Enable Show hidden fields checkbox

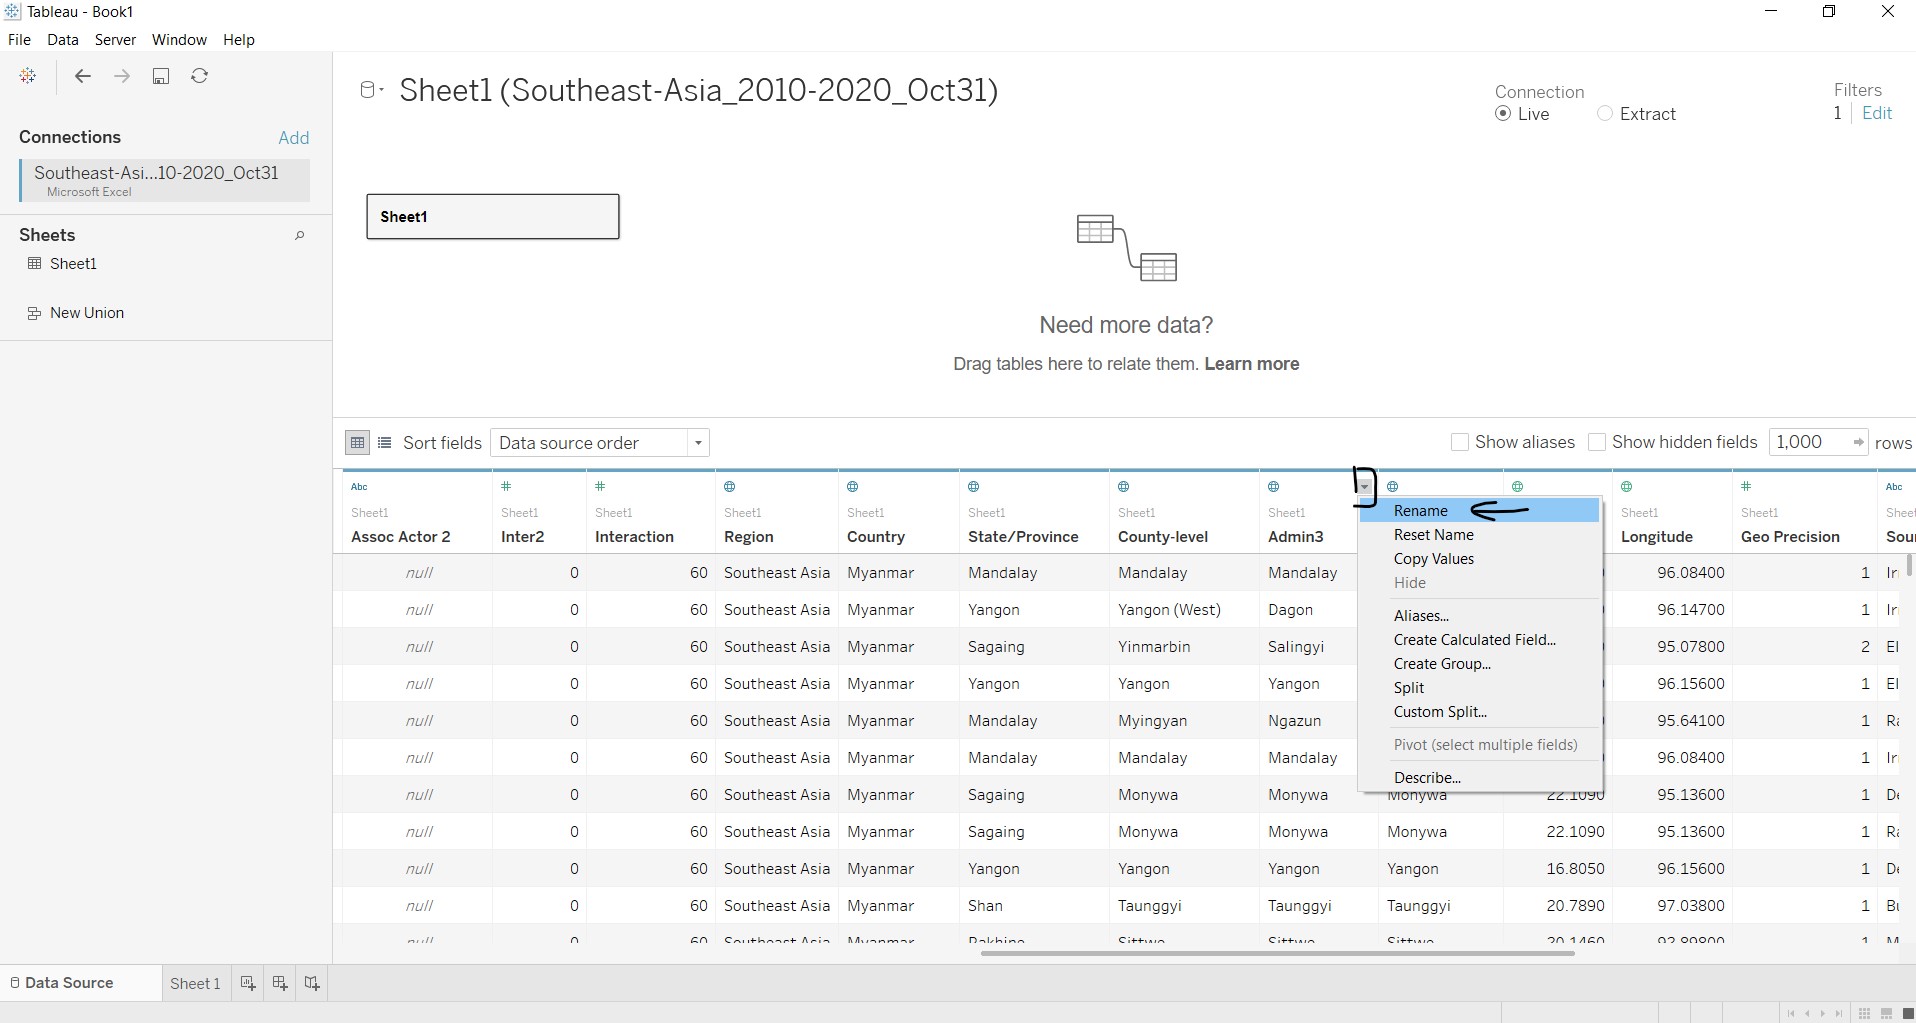[1597, 442]
